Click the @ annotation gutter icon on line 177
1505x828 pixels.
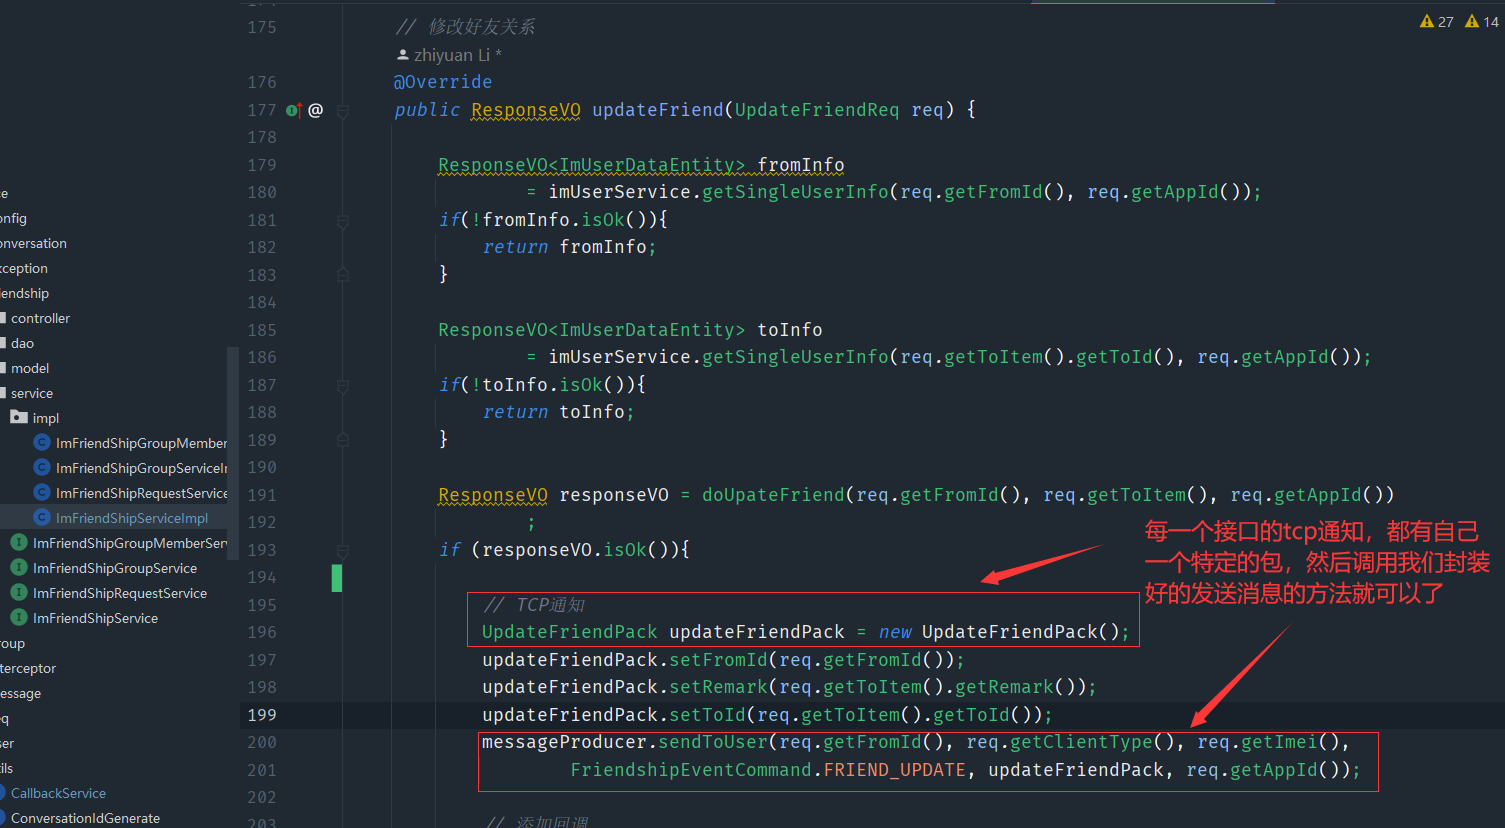pos(316,110)
